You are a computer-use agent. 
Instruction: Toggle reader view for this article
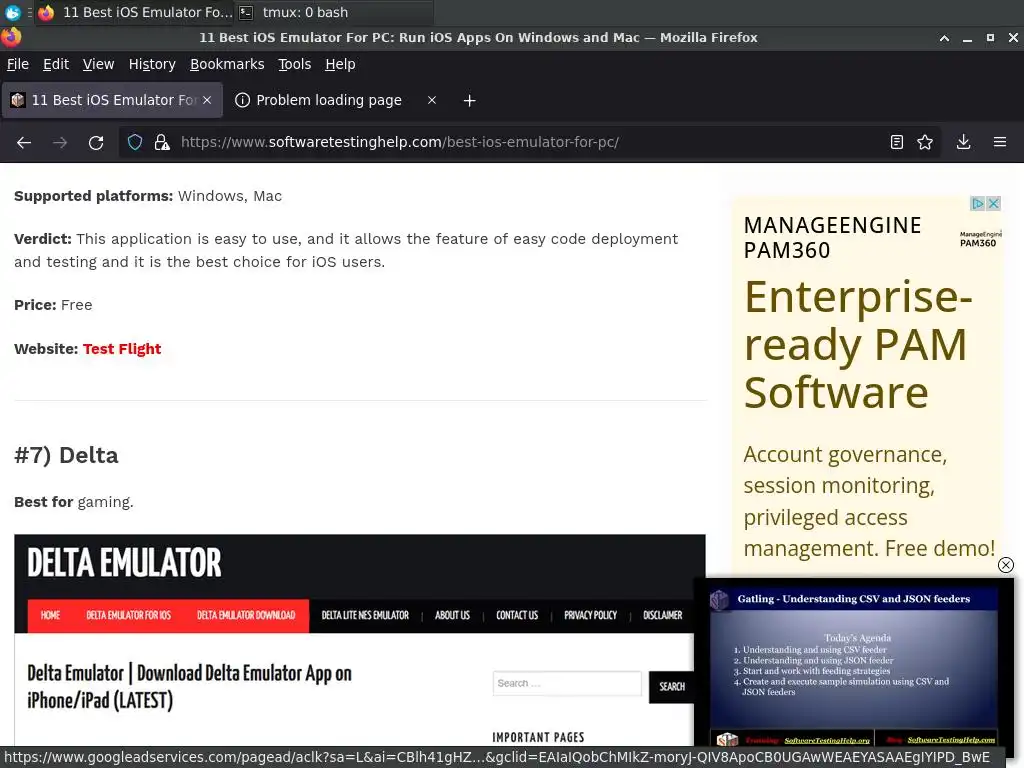click(897, 142)
